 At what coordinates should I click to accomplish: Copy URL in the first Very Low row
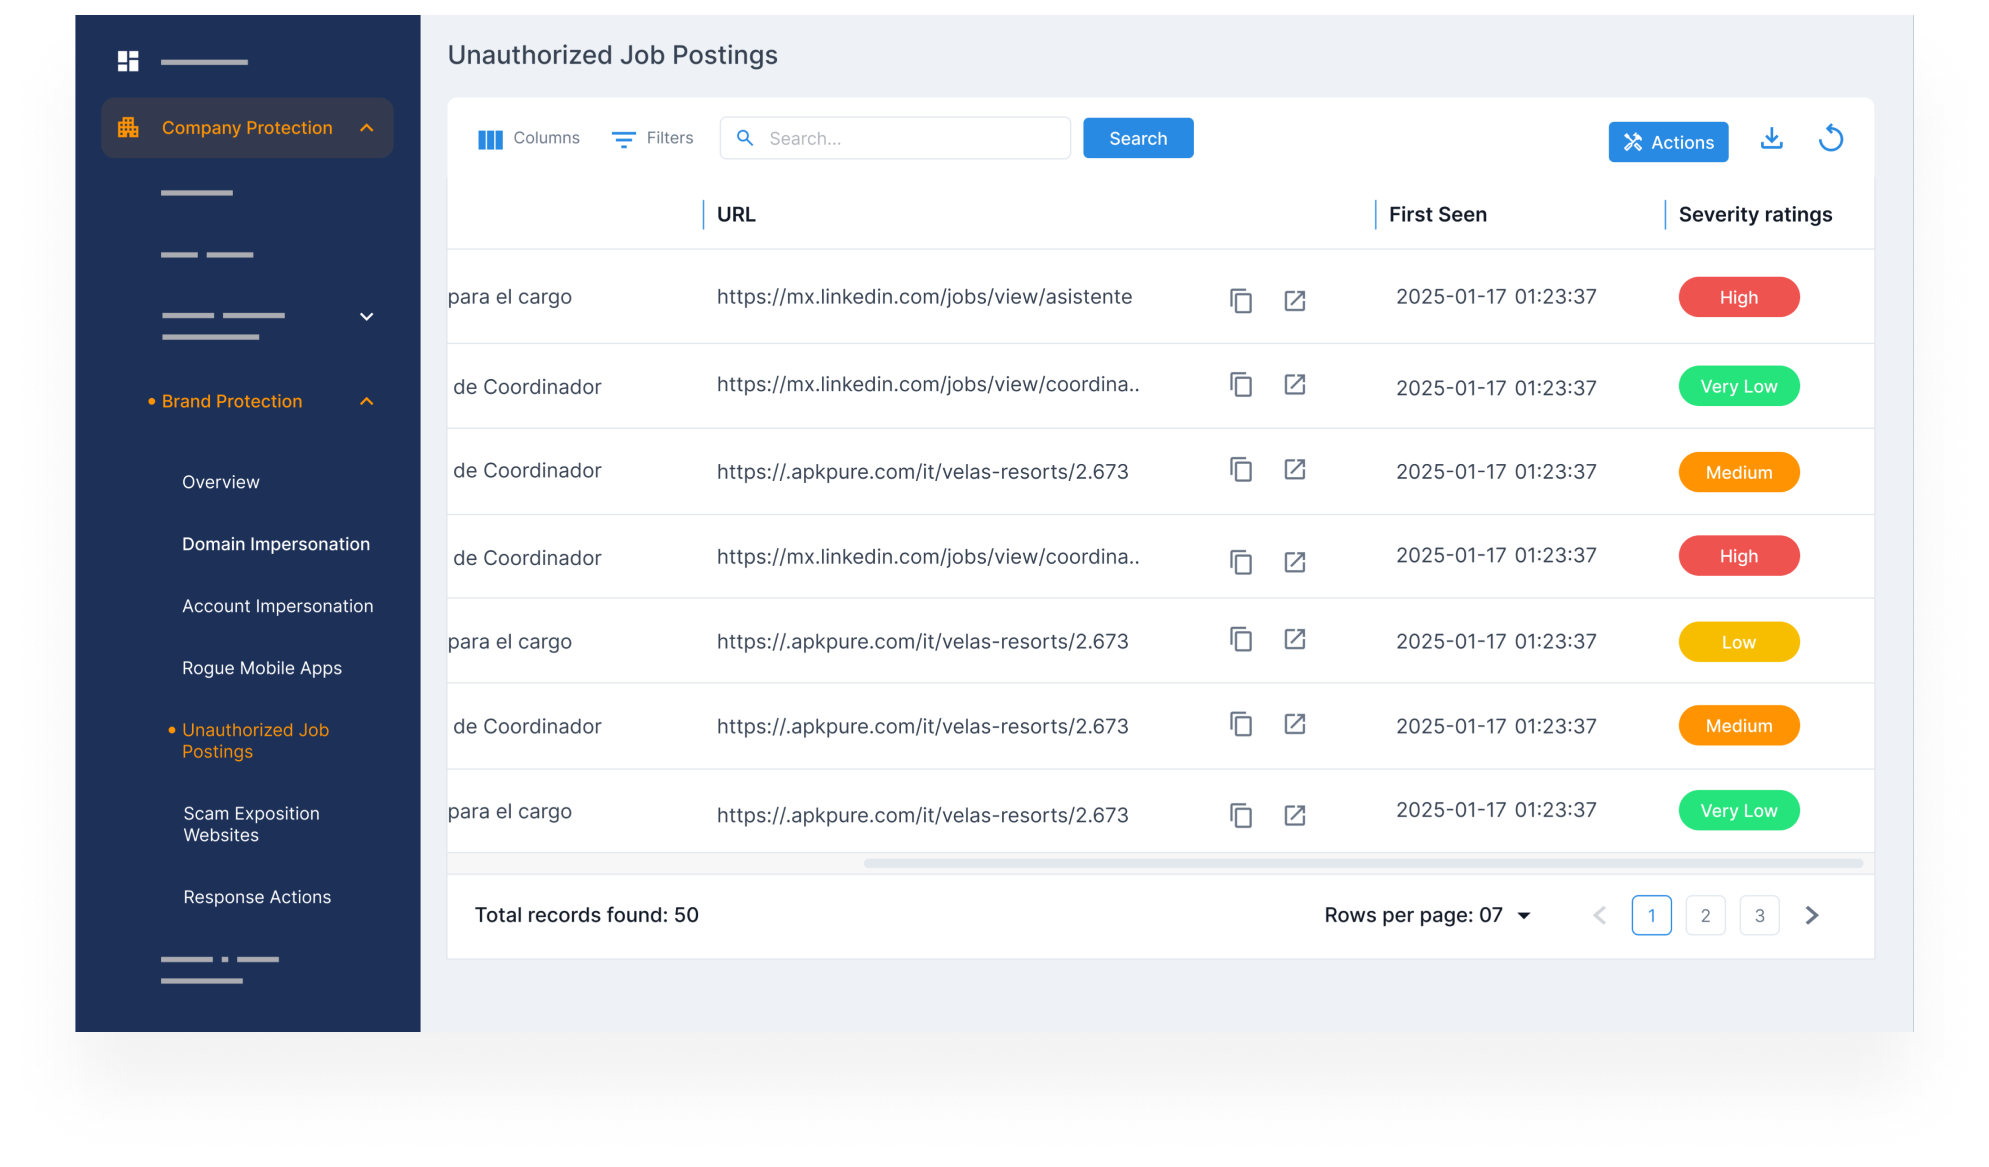pyautogui.click(x=1241, y=384)
